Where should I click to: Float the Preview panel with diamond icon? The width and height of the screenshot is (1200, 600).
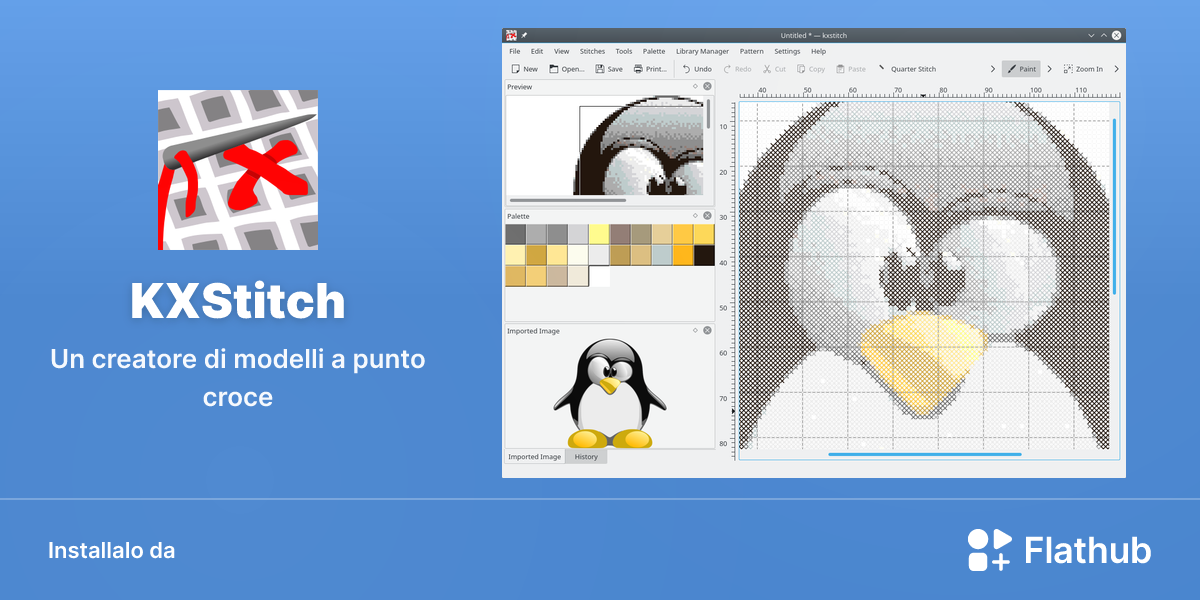tap(695, 86)
